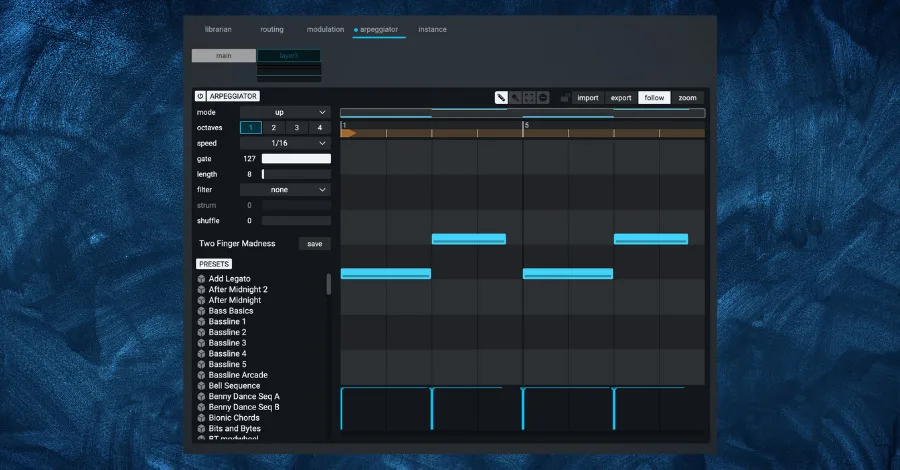Switch to the modulation tab
This screenshot has height=470, width=900.
coord(325,29)
